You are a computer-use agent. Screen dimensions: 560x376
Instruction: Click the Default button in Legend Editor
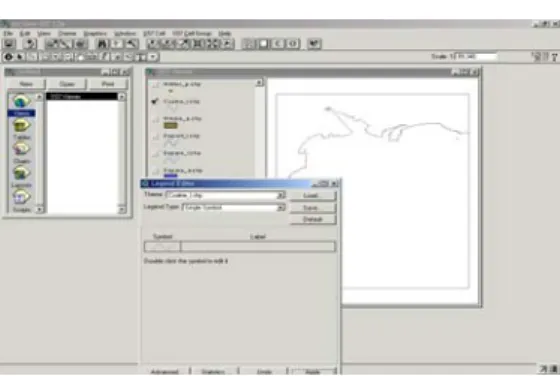coord(313,219)
